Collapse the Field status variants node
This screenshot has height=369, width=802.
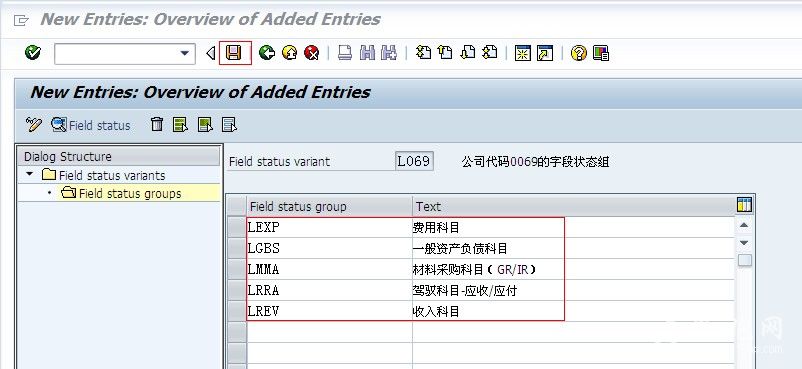point(29,175)
